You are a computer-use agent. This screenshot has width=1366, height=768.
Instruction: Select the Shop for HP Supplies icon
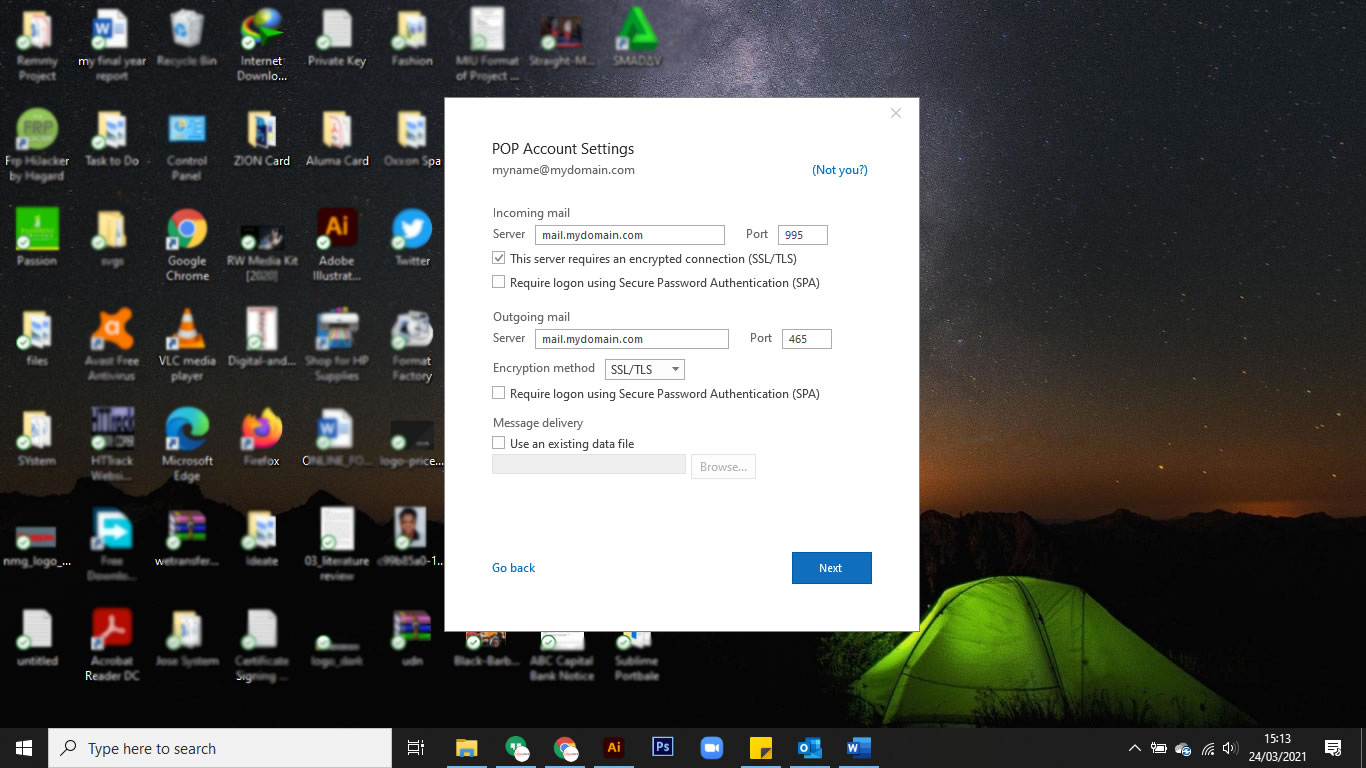coord(337,345)
